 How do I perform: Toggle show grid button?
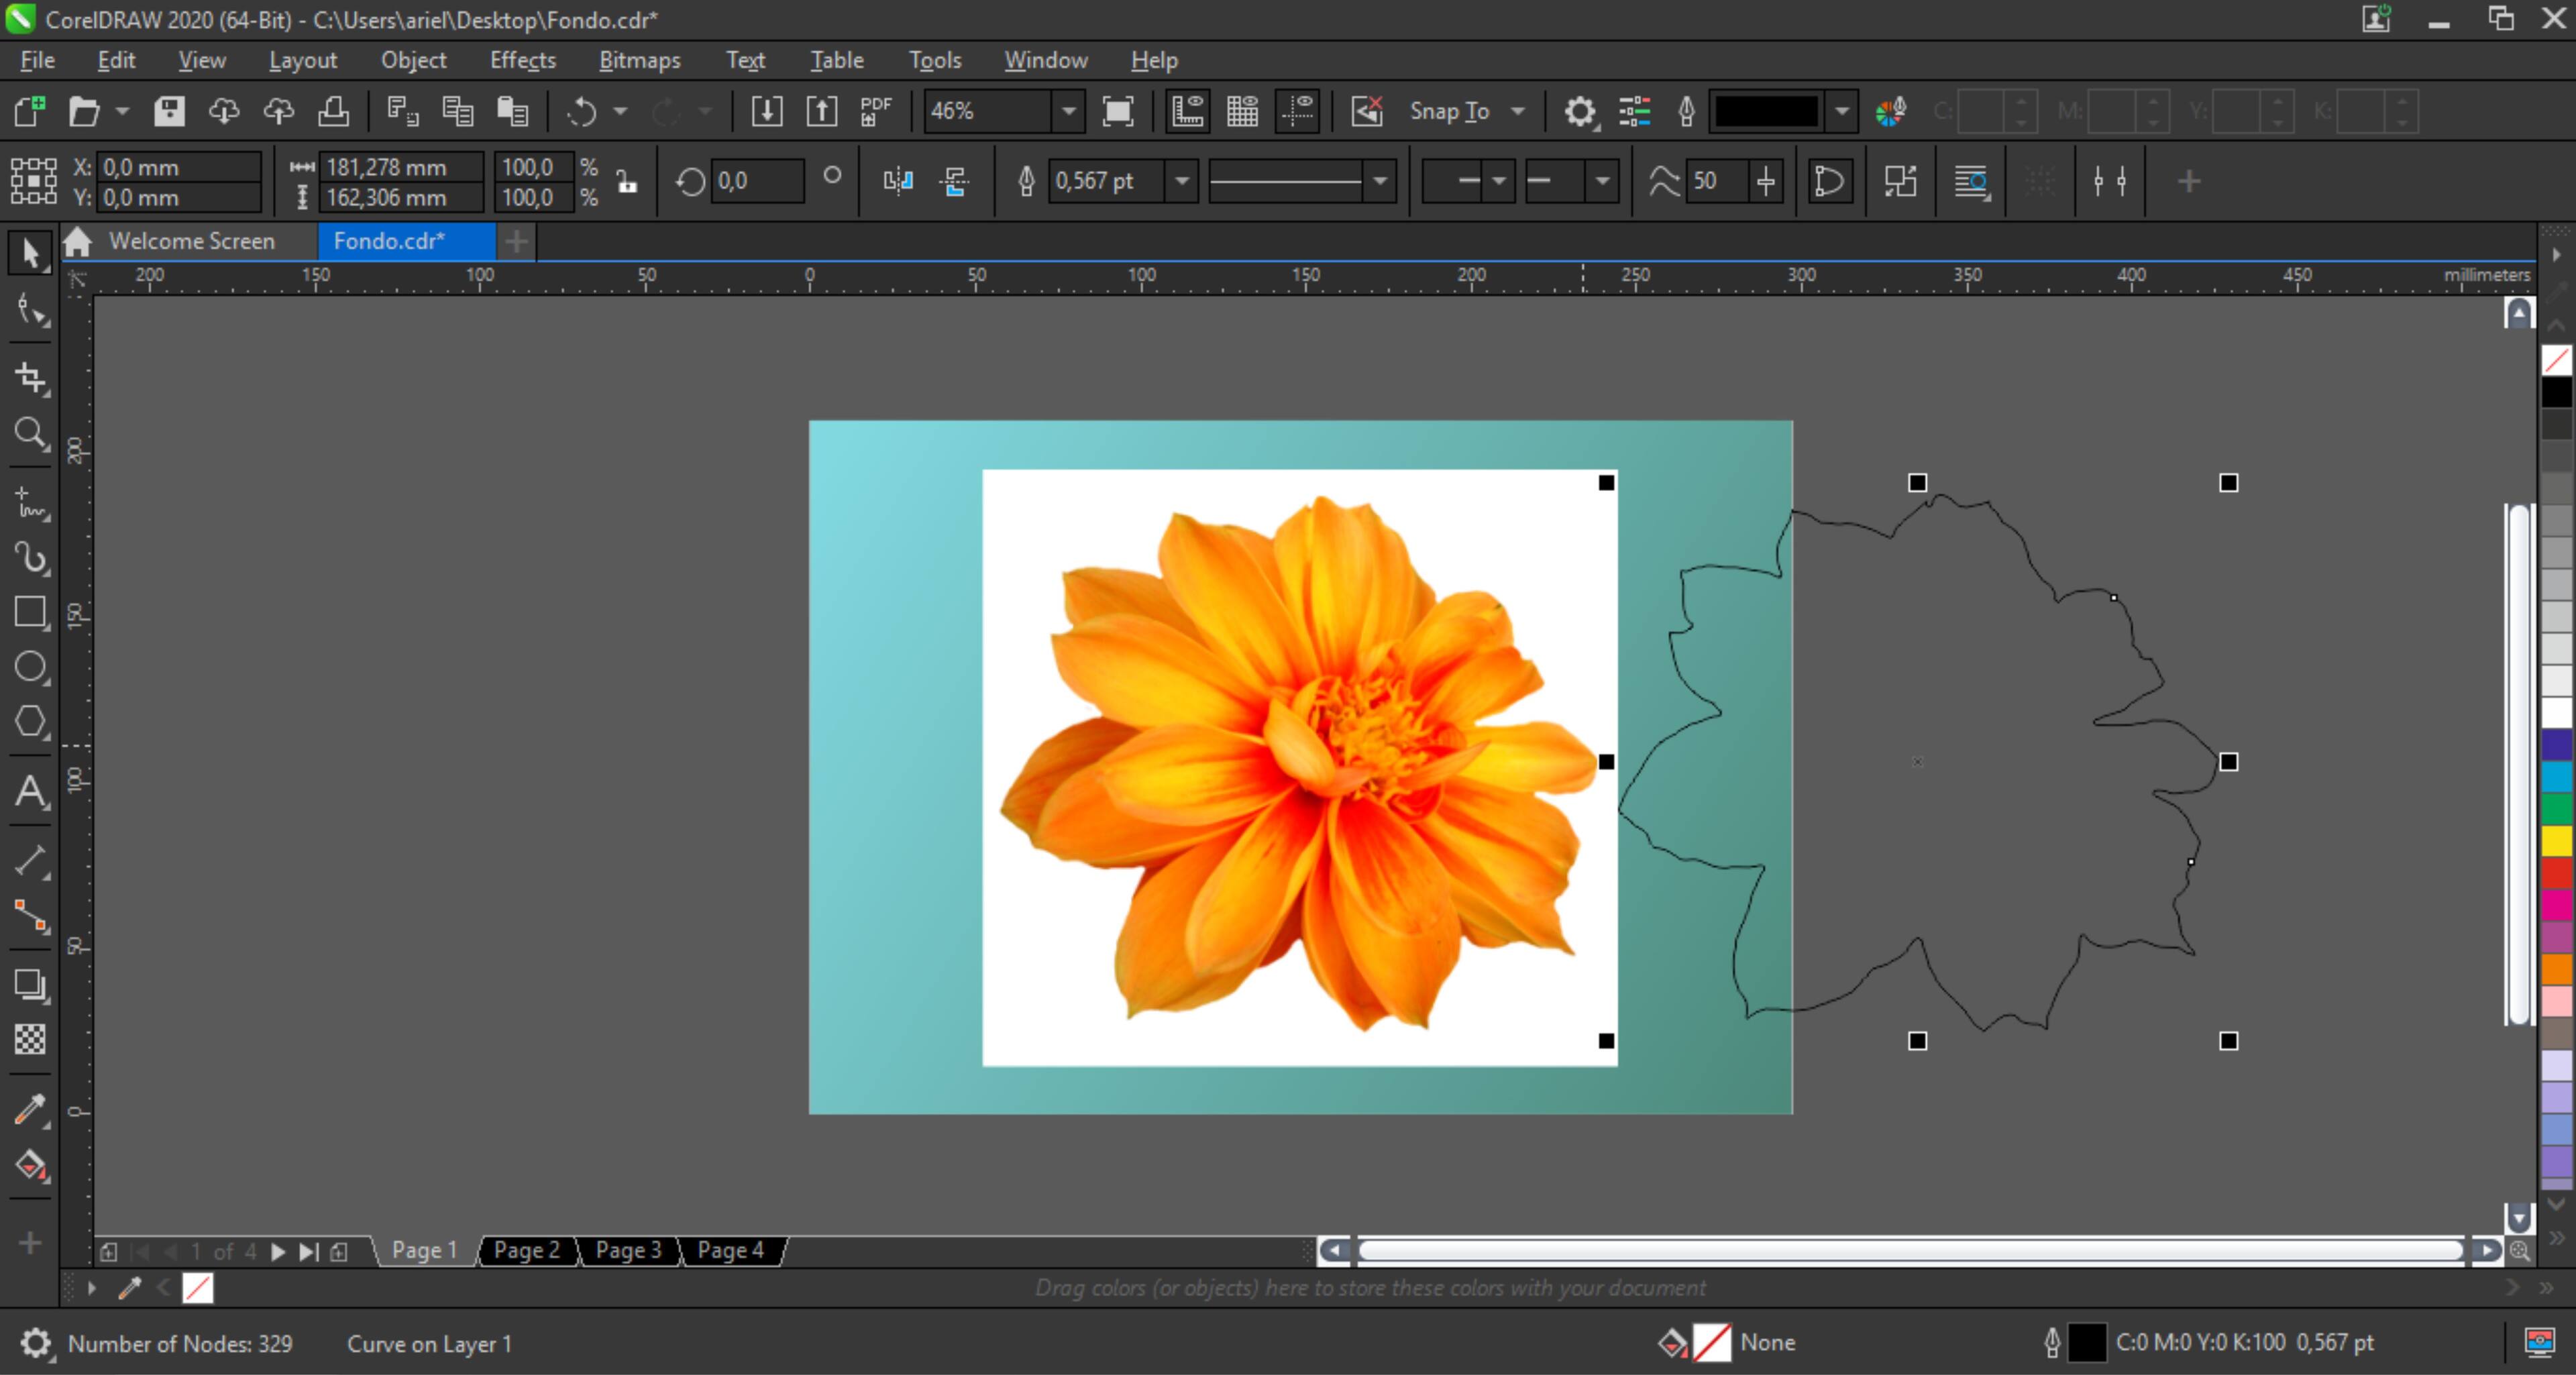point(1242,111)
